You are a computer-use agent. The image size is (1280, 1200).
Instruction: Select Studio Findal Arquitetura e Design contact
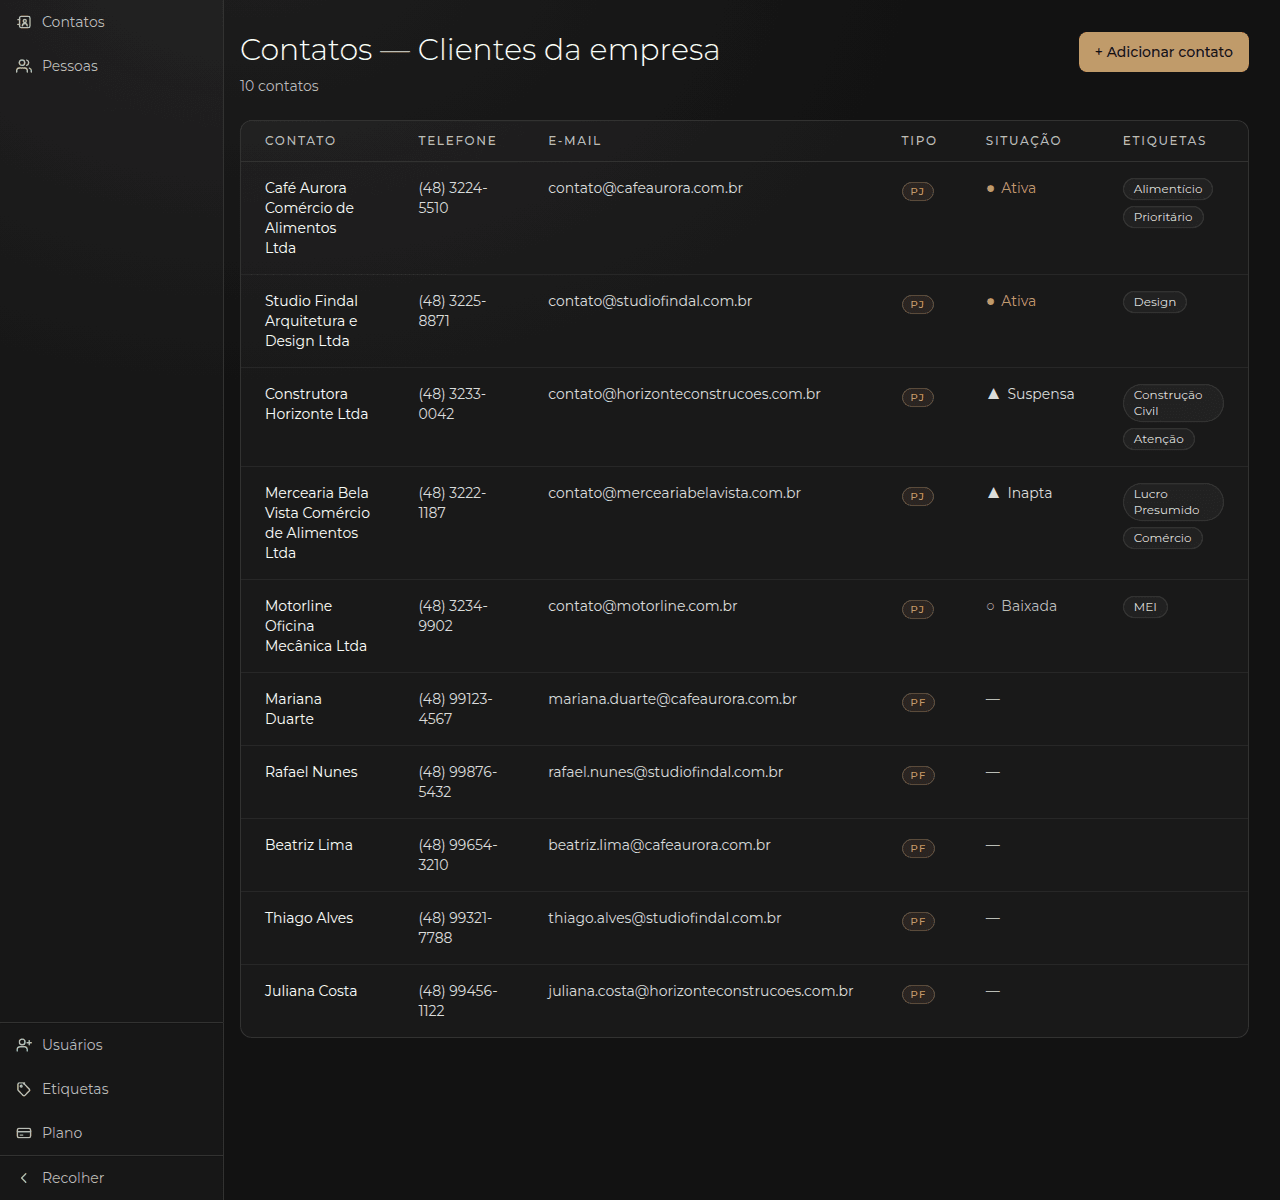(x=311, y=321)
